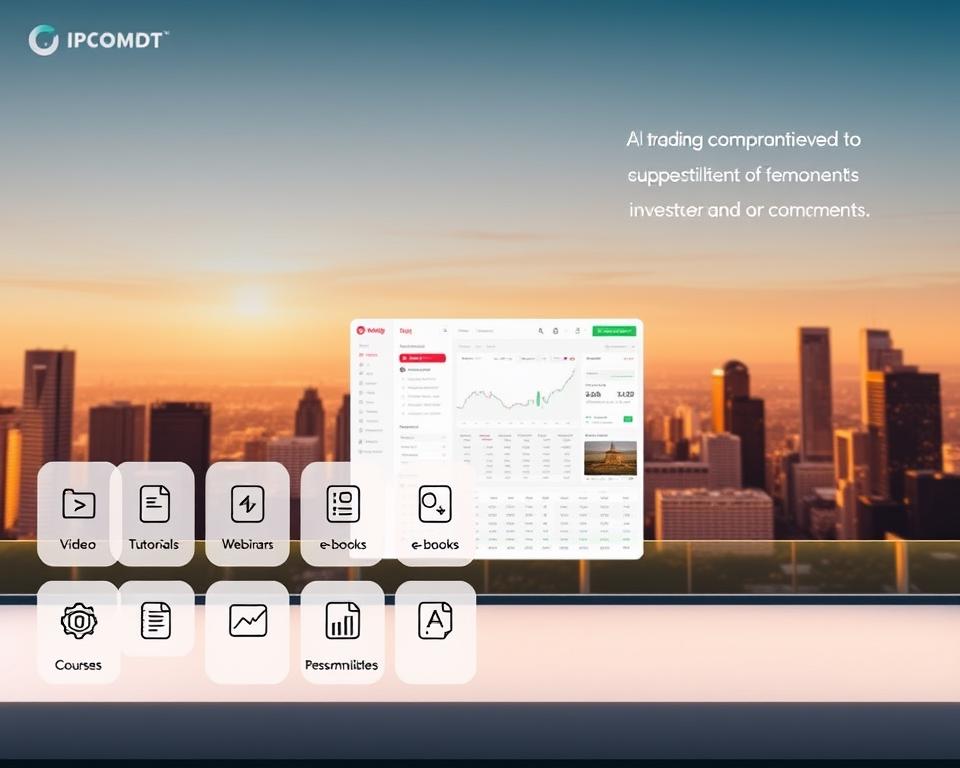Click the second e-books magnifier icon
The height and width of the screenshot is (768, 960).
coord(435,503)
